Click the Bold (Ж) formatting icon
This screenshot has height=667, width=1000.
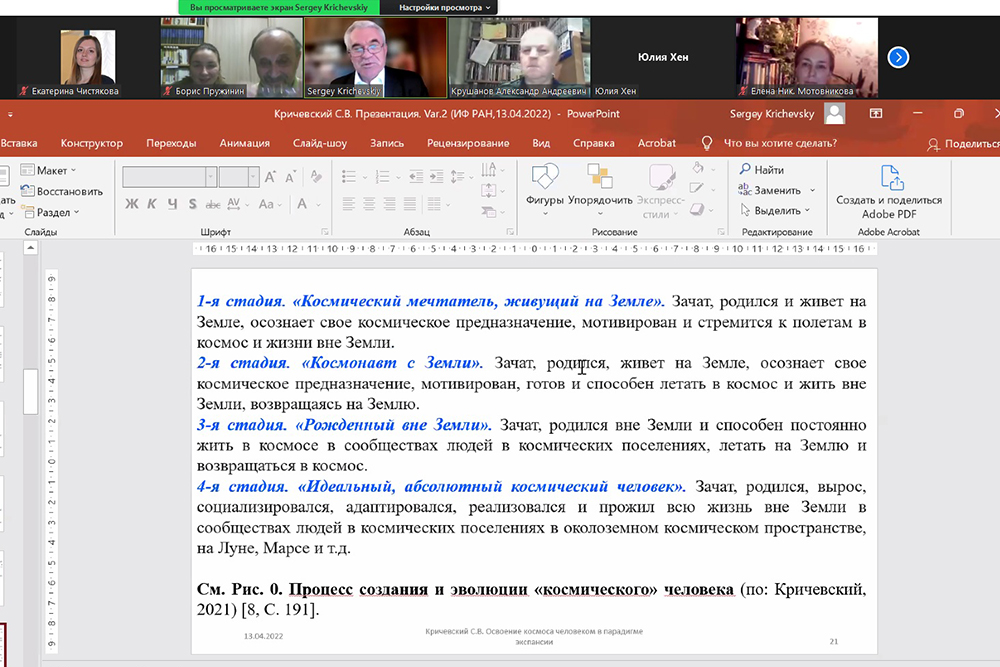(132, 204)
